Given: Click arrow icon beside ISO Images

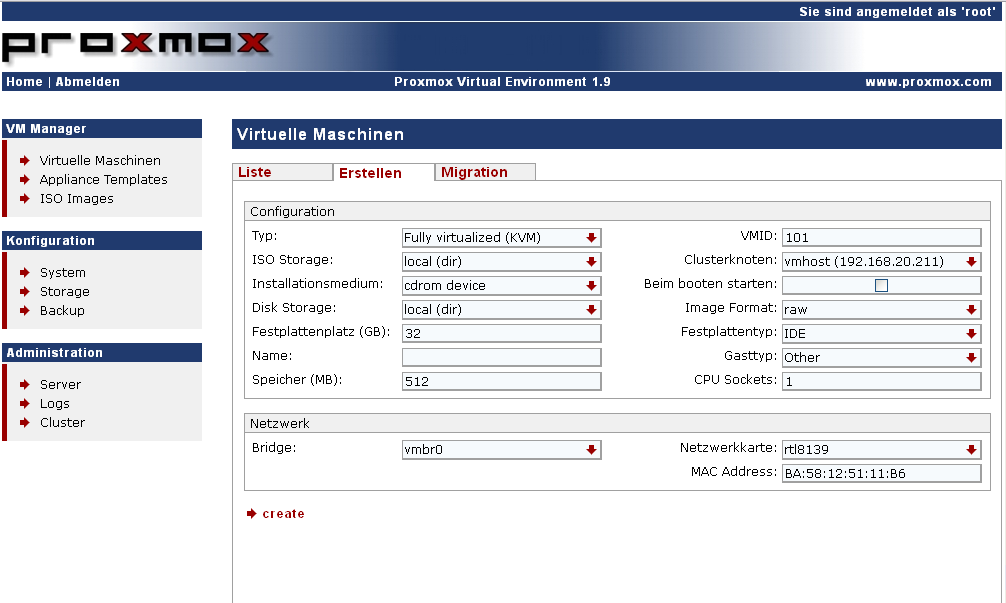Looking at the screenshot, I should 25,199.
